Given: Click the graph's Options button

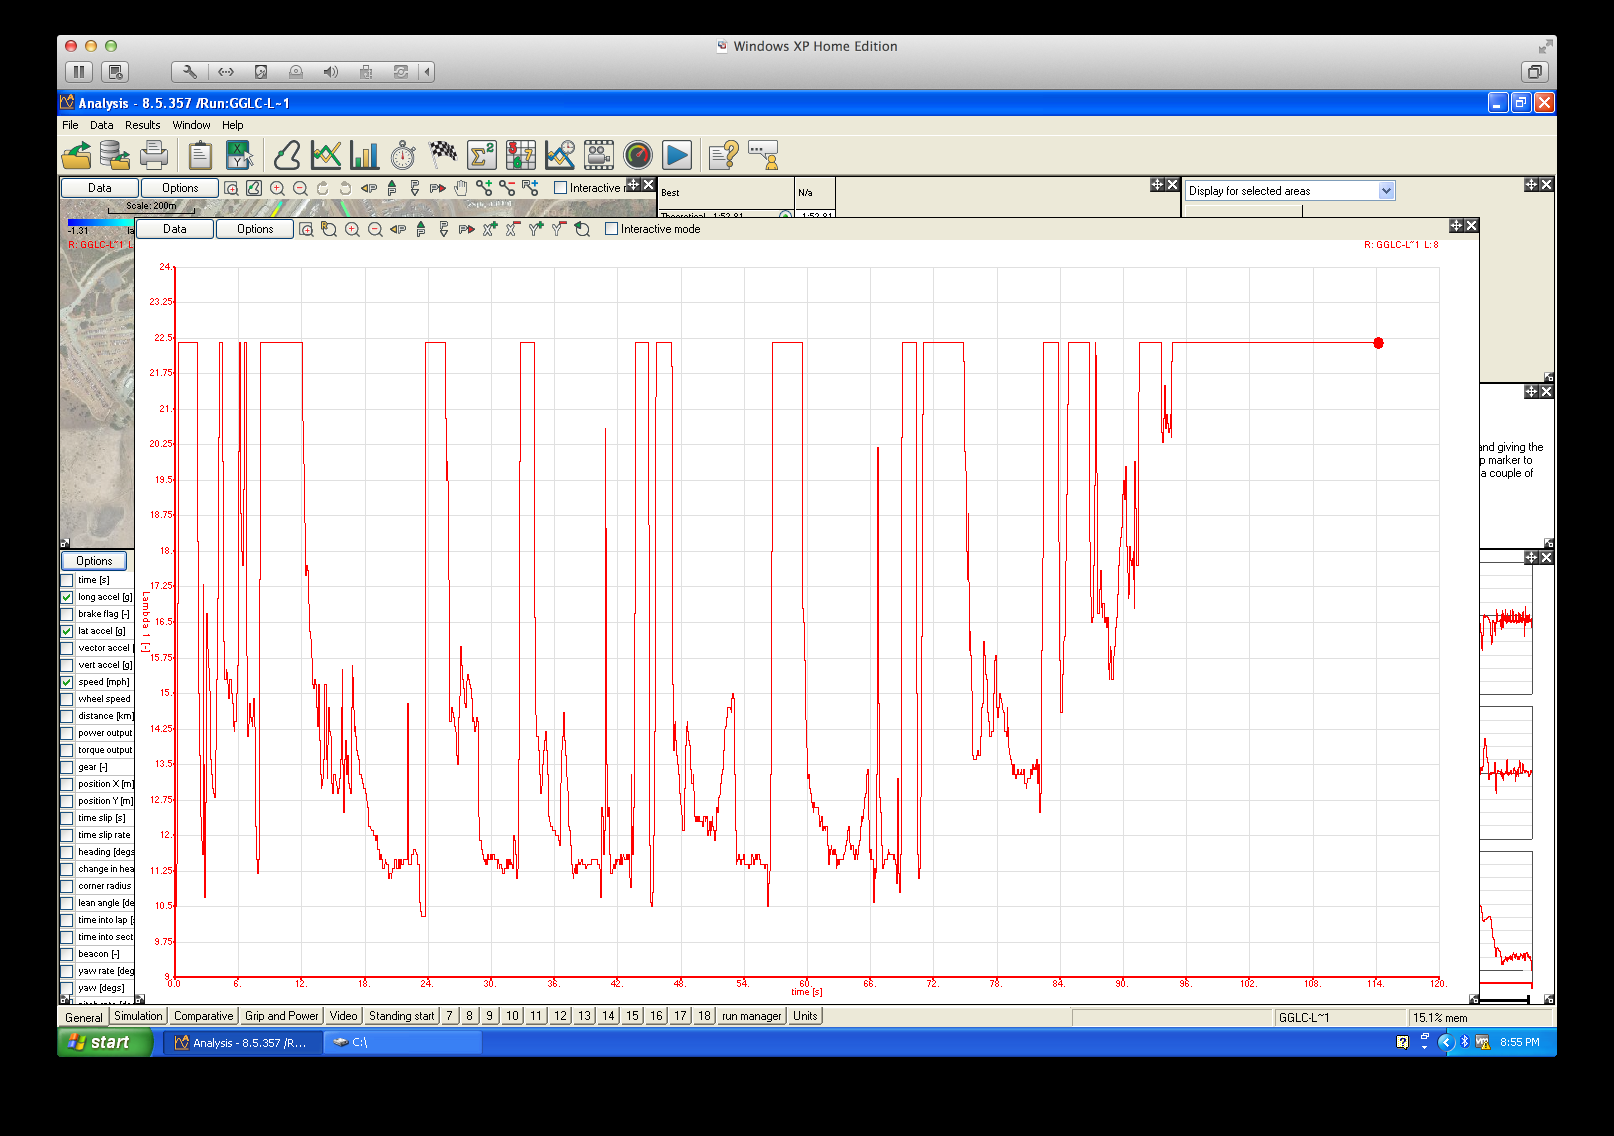Looking at the screenshot, I should [x=255, y=229].
